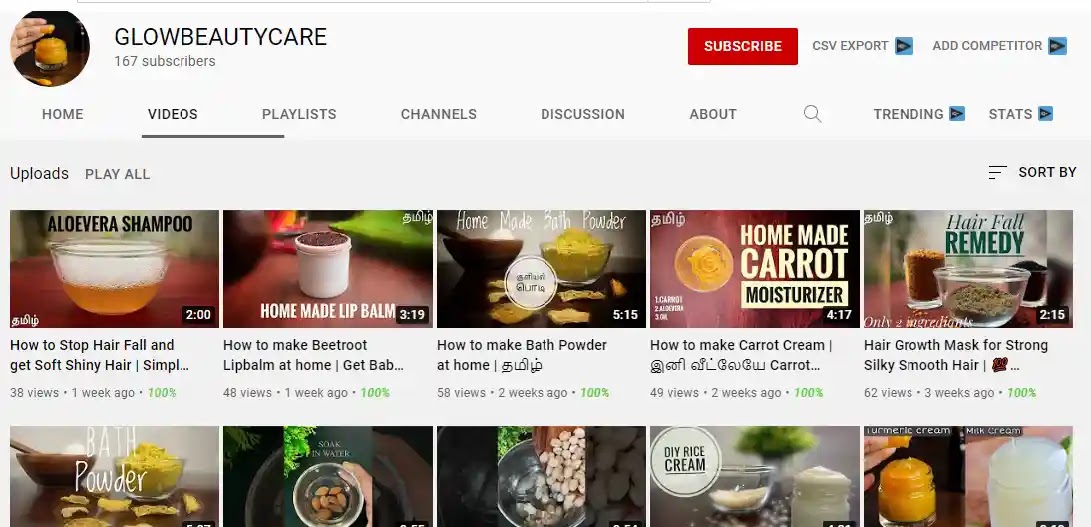Click the 2:00 duration badge
This screenshot has width=1091, height=527.
click(198, 315)
